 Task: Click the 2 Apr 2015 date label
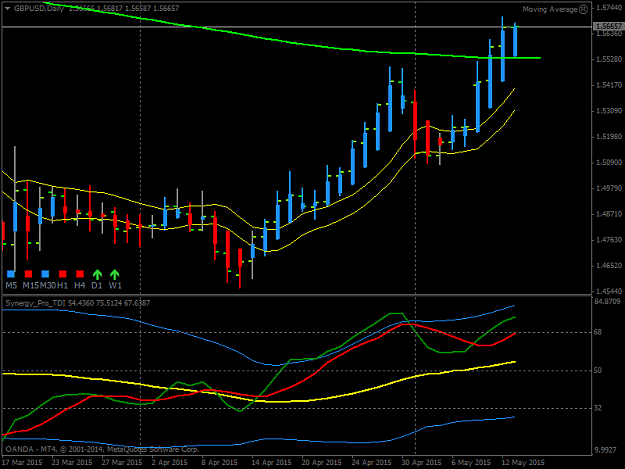(169, 463)
